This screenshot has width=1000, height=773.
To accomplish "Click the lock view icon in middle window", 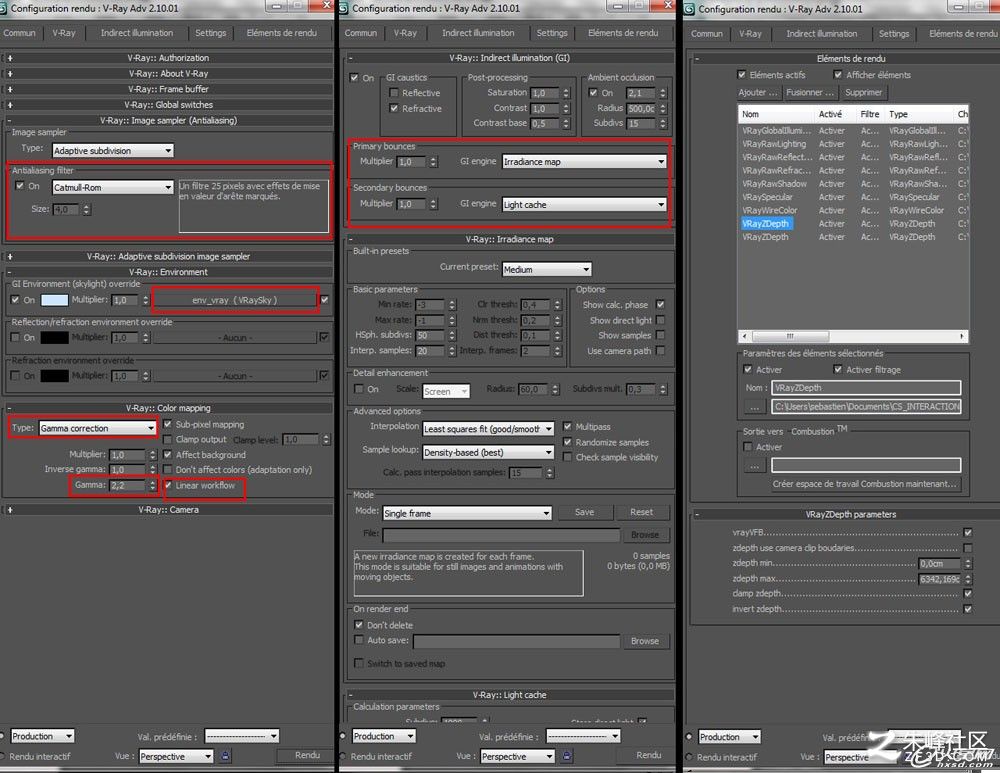I will (566, 756).
